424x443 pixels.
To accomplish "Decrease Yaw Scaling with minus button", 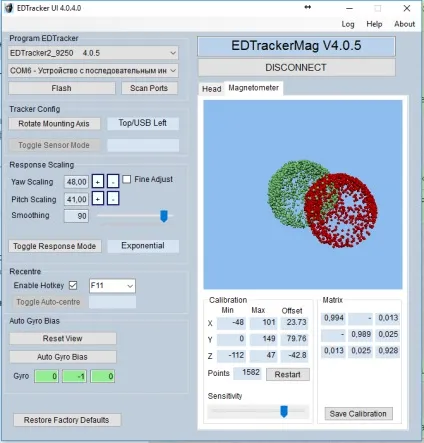I will 113,182.
